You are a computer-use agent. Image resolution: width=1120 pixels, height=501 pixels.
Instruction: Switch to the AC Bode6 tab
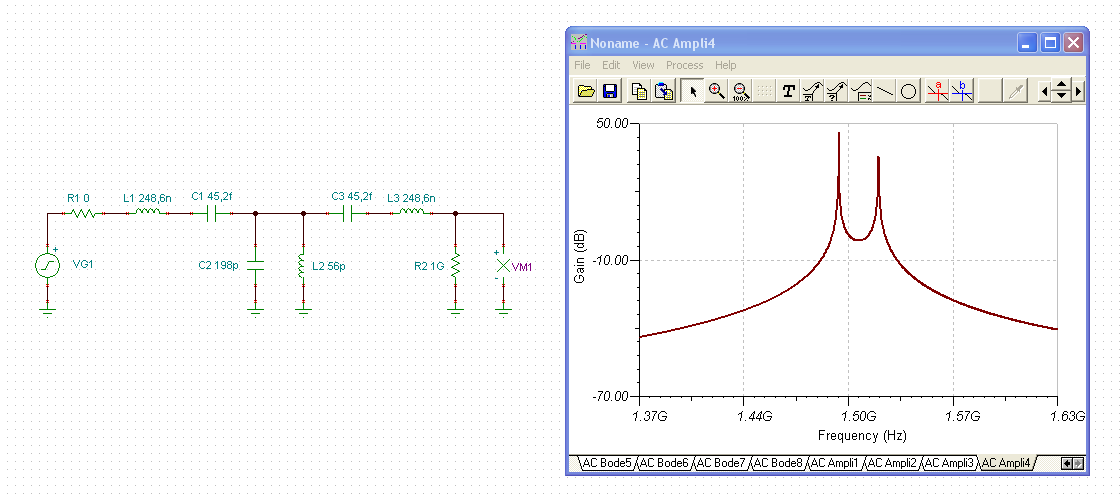(x=664, y=463)
